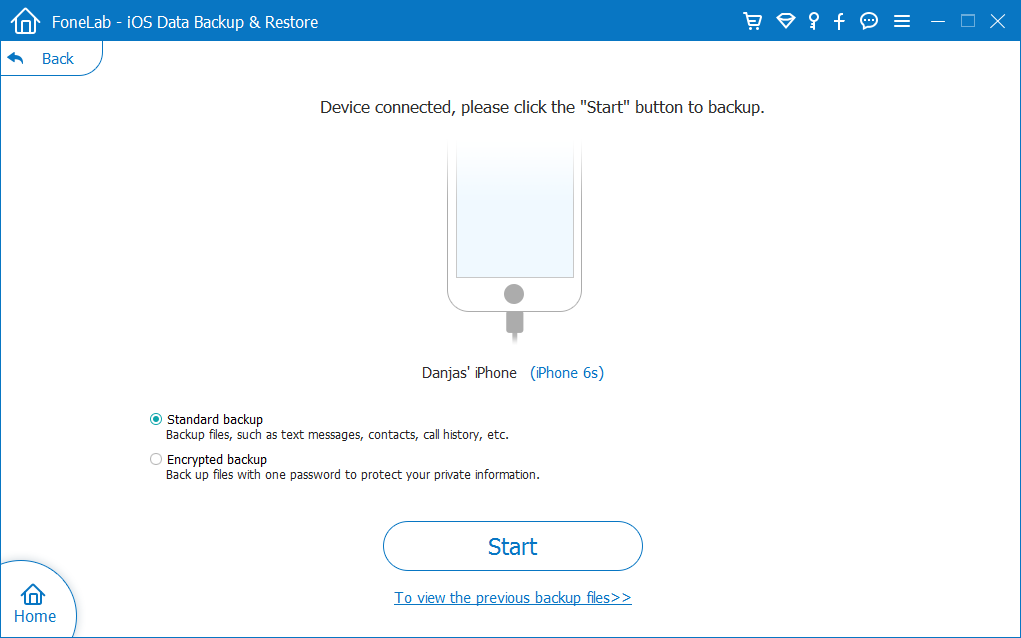Open the shopping cart purchase icon
This screenshot has height=638, width=1021.
tap(753, 21)
